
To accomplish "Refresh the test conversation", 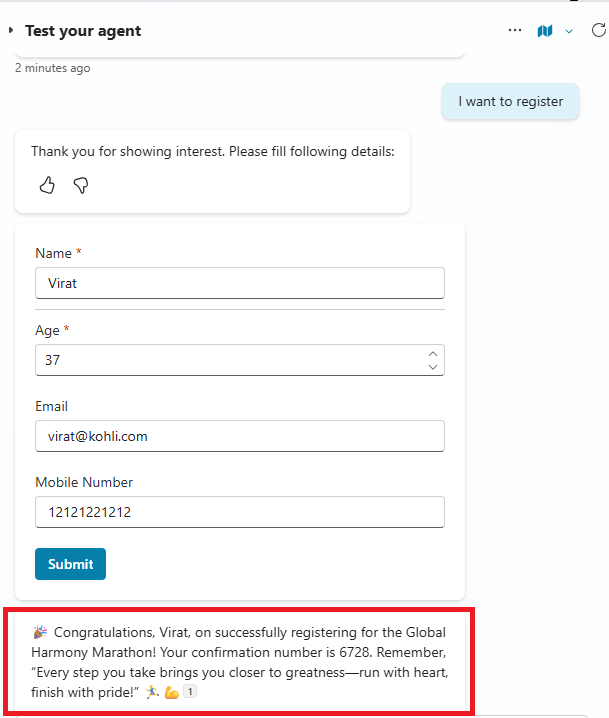I will click(x=598, y=31).
